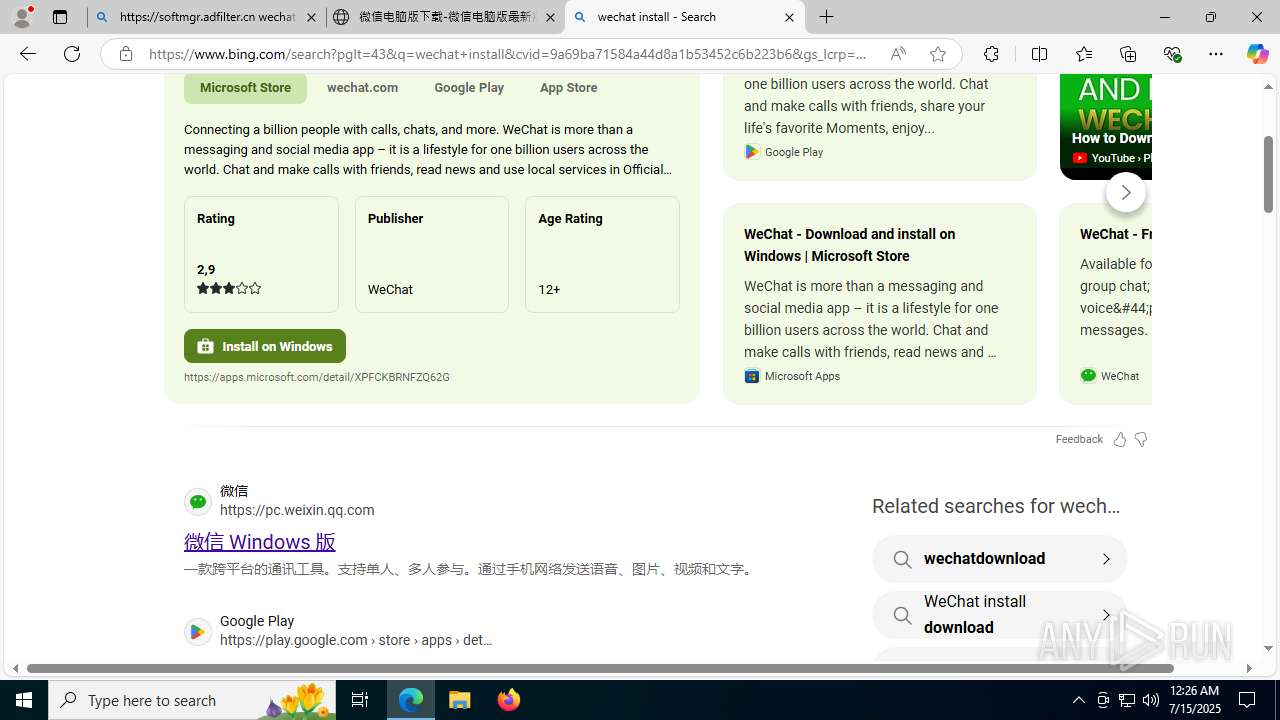Screen dimensions: 1280x720
Task: Open the notification center
Action: pyautogui.click(x=1248, y=700)
